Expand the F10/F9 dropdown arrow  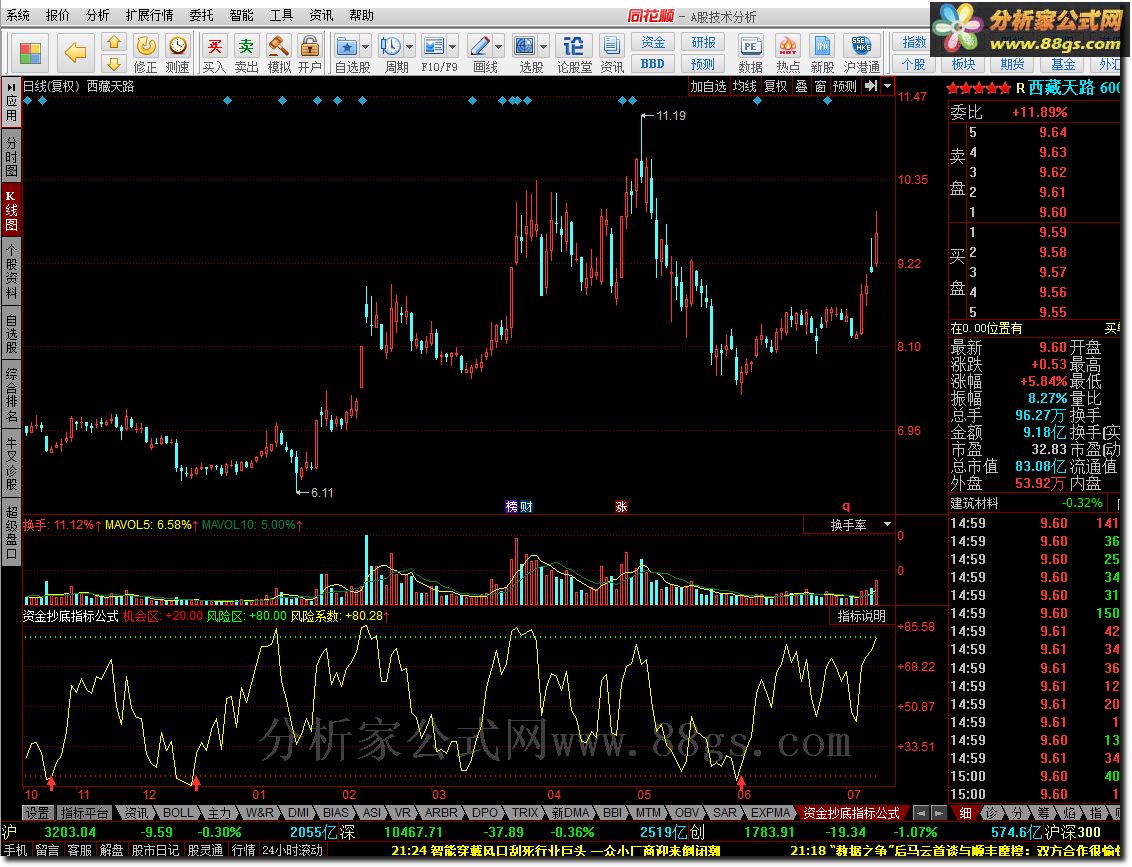pyautogui.click(x=453, y=47)
